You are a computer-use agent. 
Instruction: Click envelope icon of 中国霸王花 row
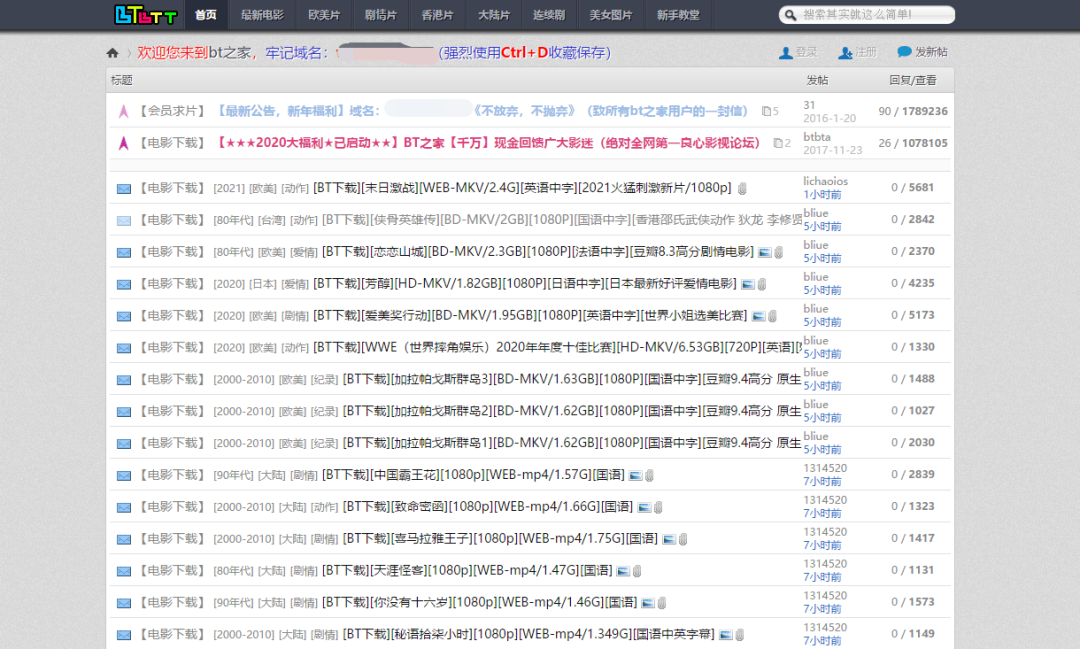point(124,475)
